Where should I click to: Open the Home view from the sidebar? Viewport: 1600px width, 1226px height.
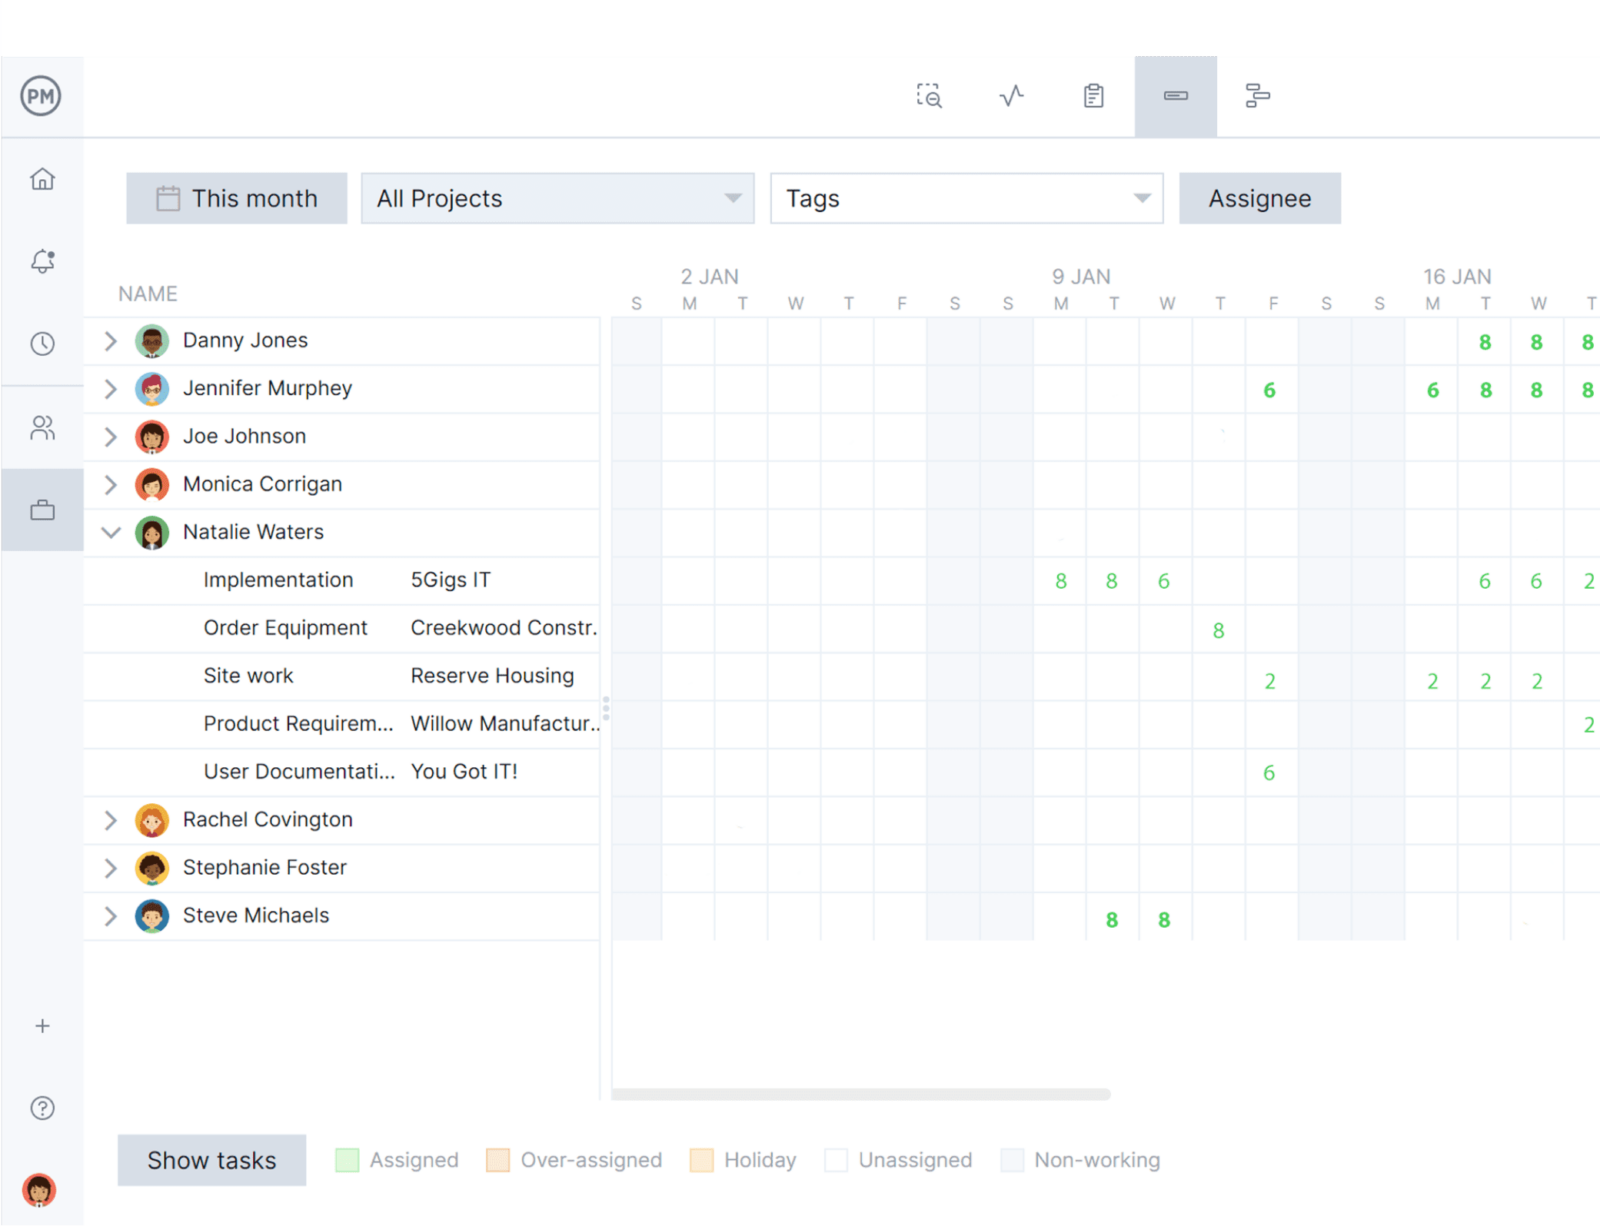pyautogui.click(x=42, y=178)
